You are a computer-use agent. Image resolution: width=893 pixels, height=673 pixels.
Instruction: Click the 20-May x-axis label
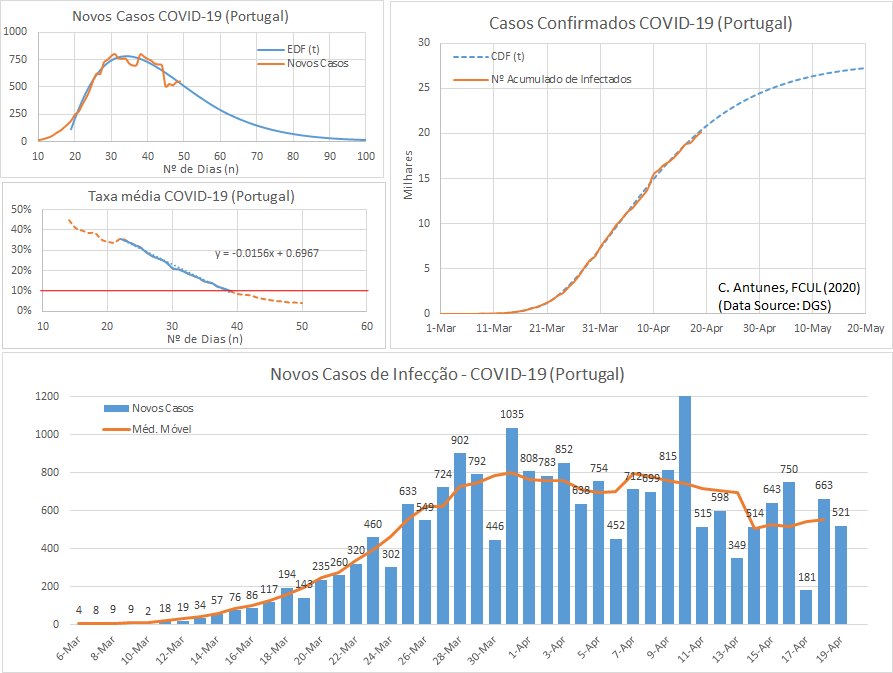[x=864, y=327]
